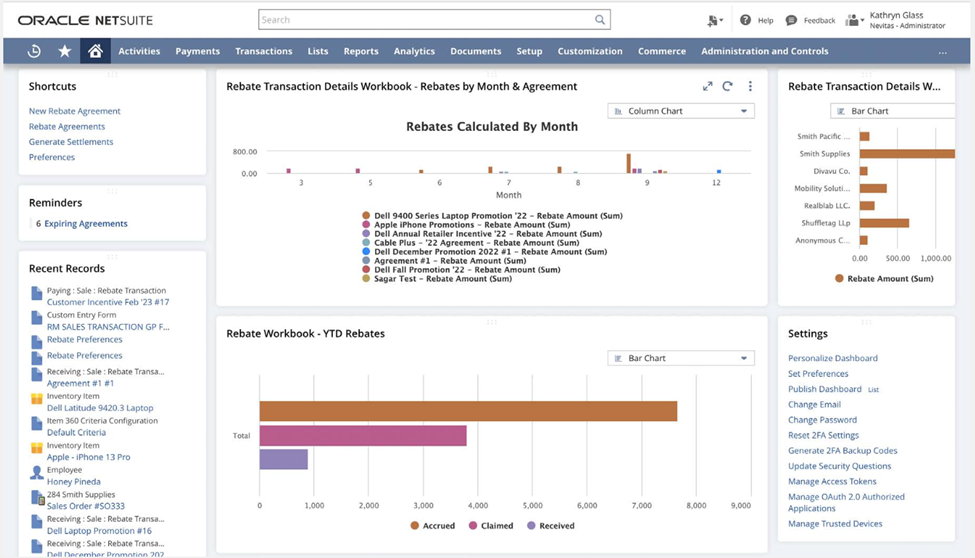The width and height of the screenshot is (975, 558).
Task: Refresh the Rebates by Month portlet
Action: 728,87
